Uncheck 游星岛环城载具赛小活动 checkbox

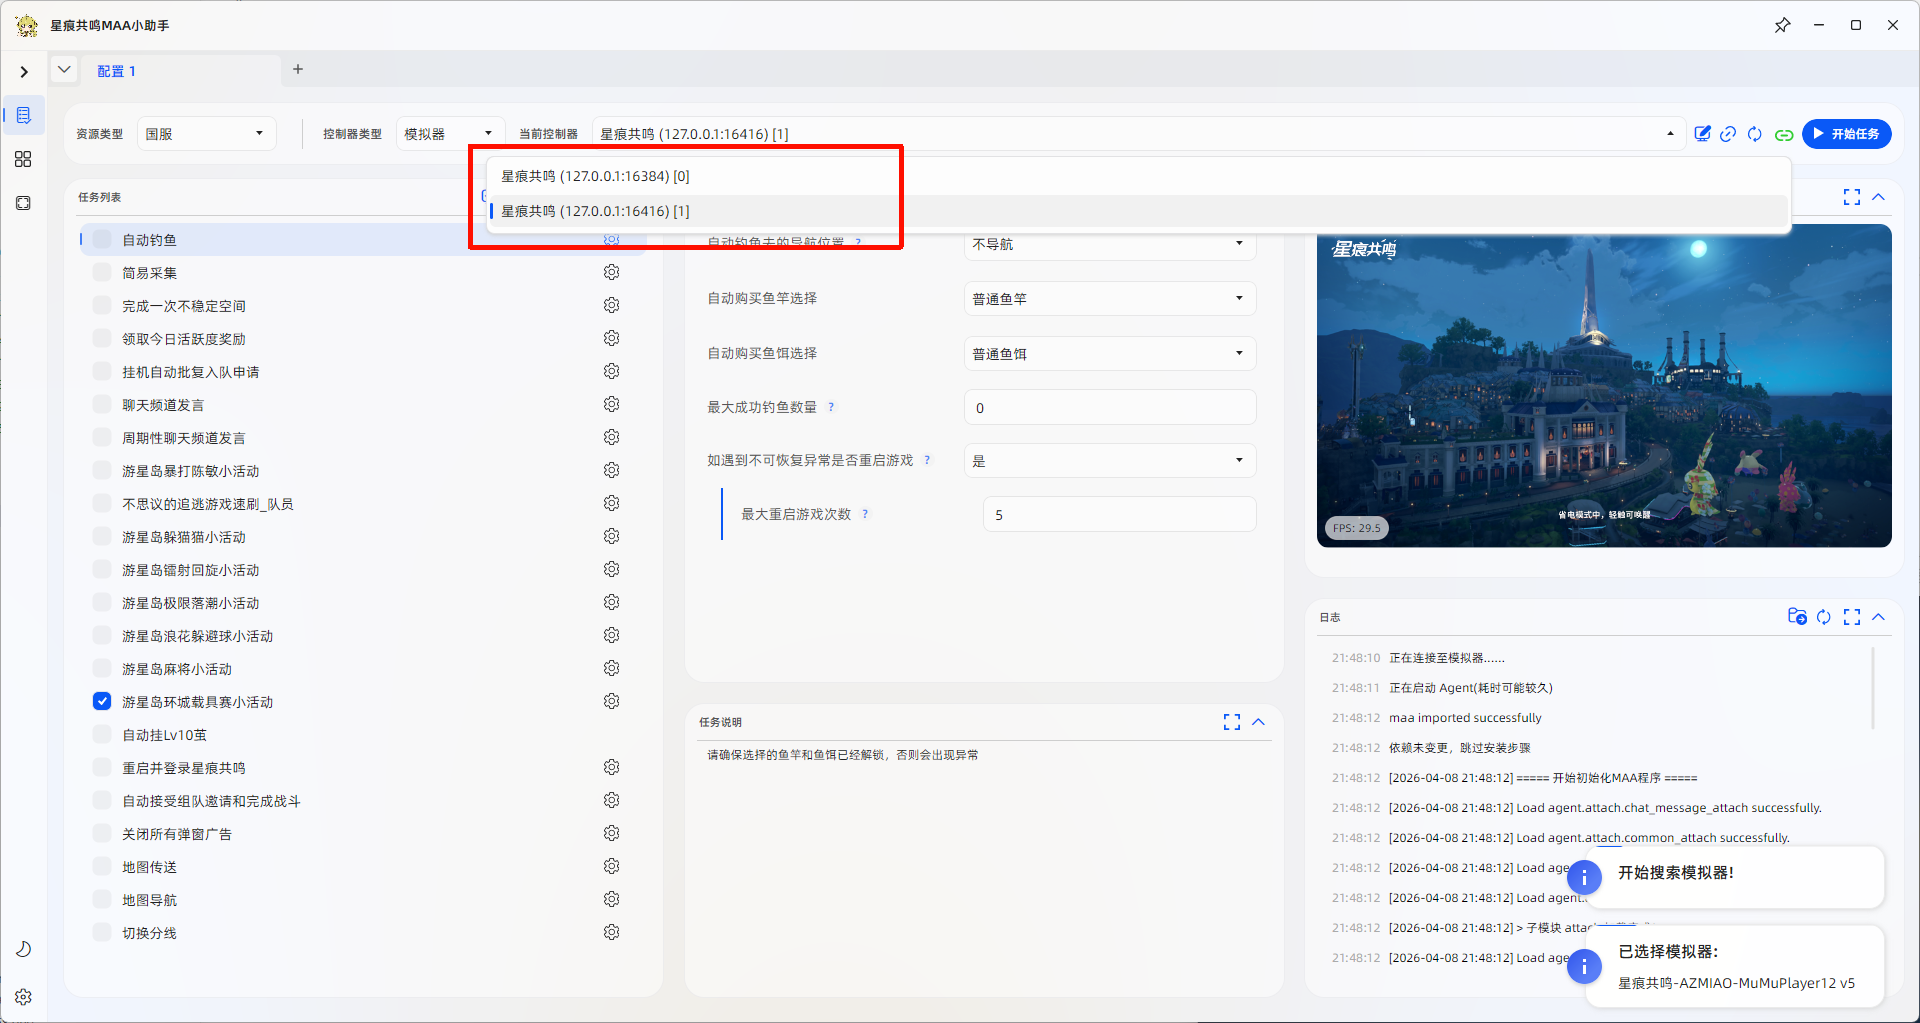102,701
